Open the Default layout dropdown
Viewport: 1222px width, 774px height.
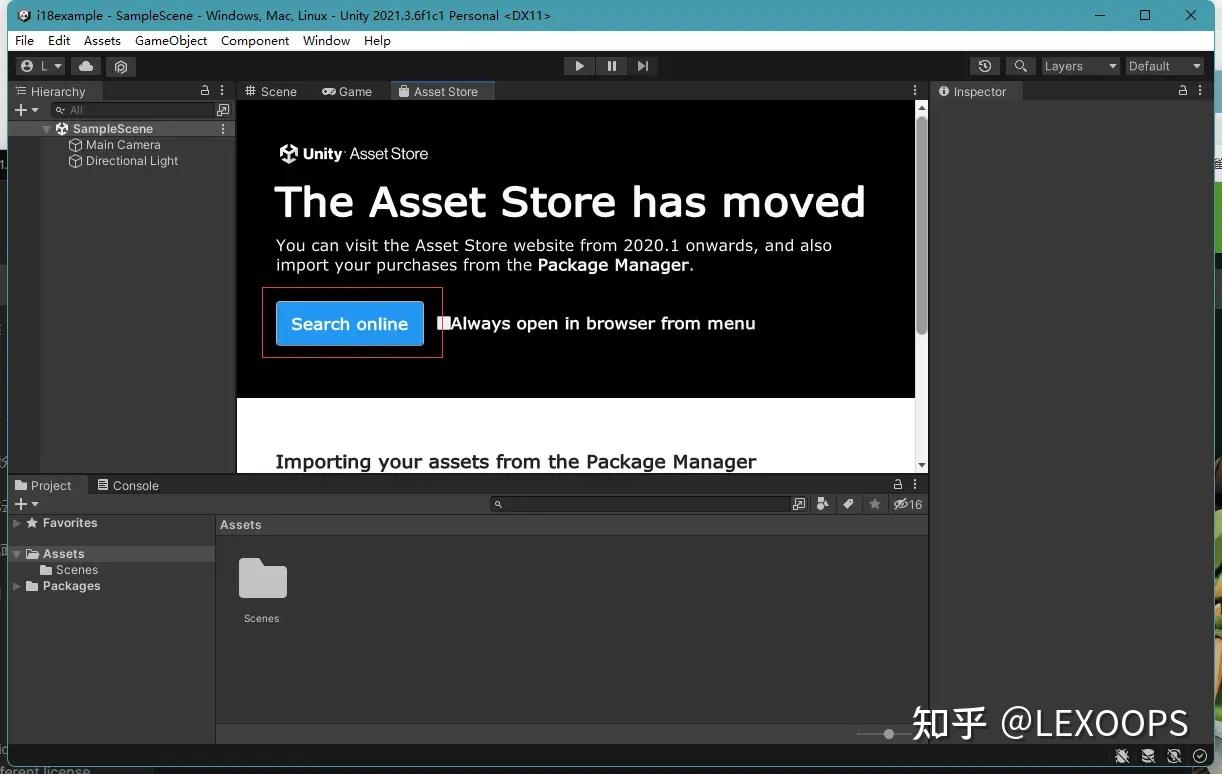(x=1164, y=66)
